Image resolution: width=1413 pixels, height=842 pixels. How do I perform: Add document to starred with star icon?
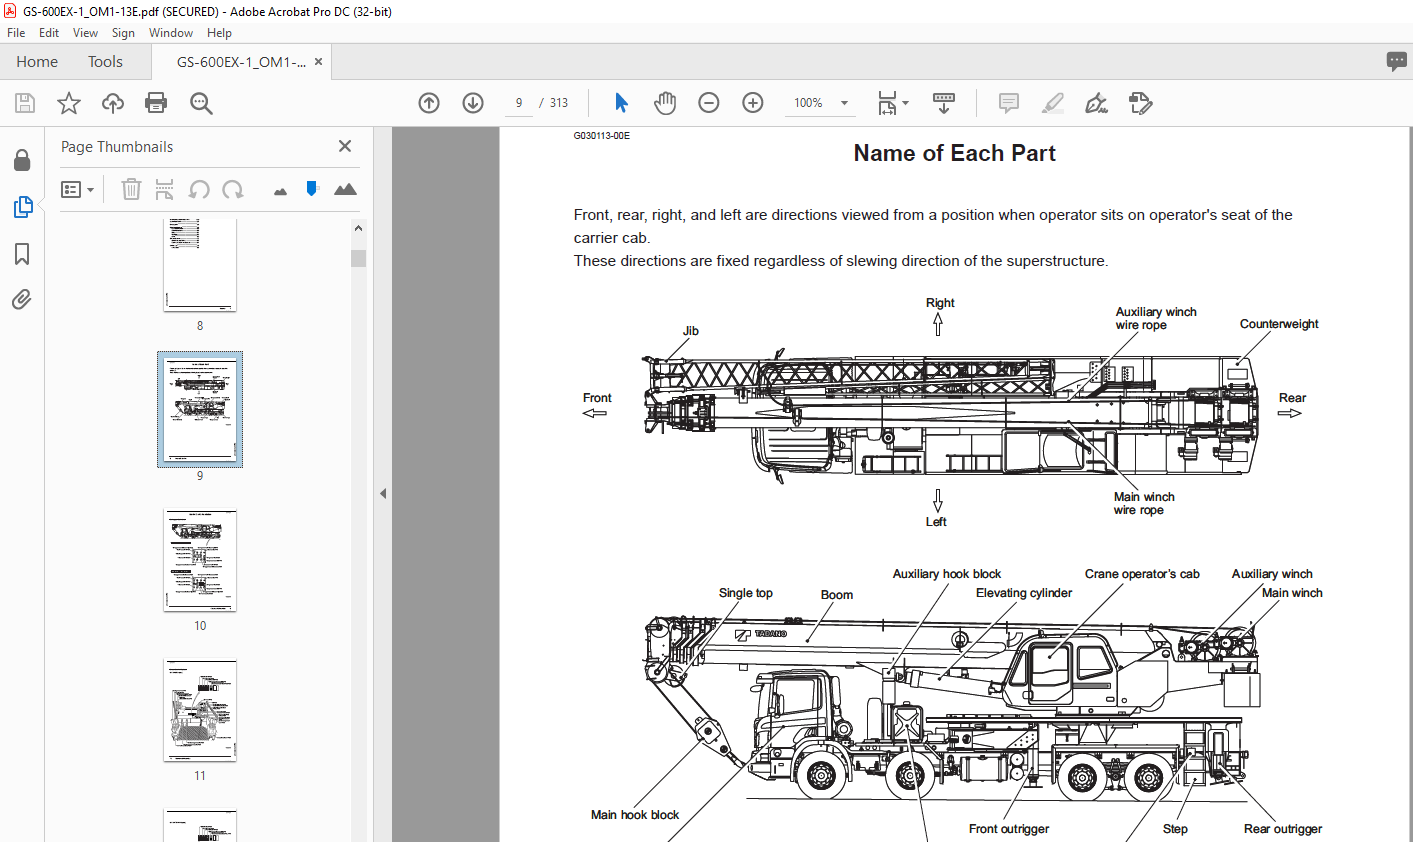(x=69, y=103)
